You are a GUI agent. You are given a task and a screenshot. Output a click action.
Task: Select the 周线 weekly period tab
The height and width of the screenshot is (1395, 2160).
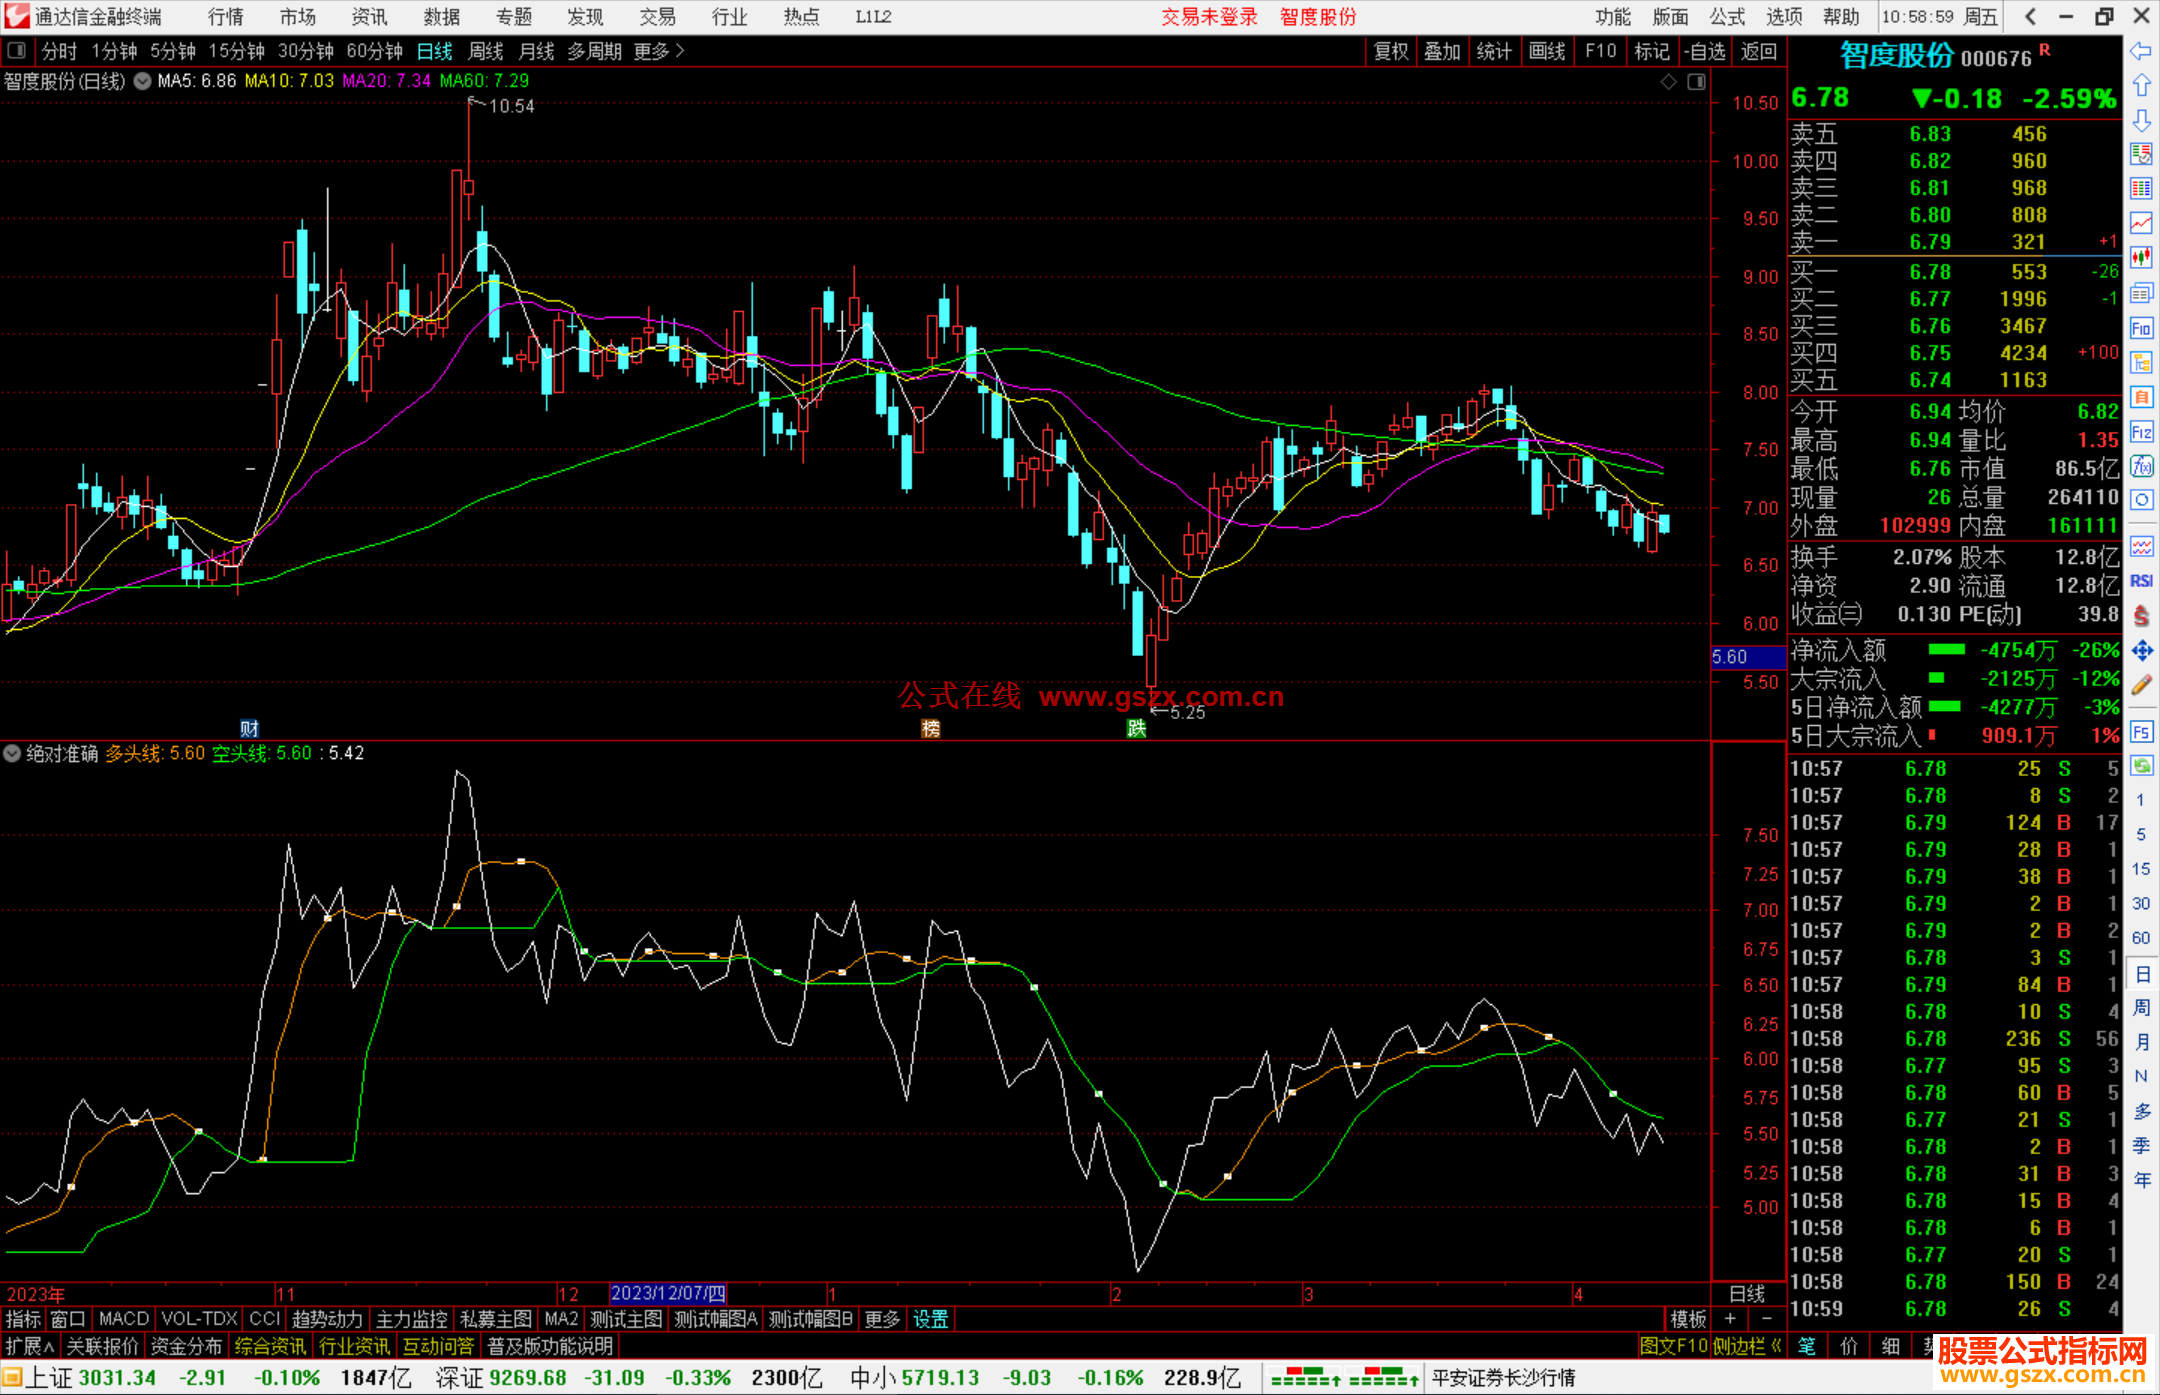point(486,51)
